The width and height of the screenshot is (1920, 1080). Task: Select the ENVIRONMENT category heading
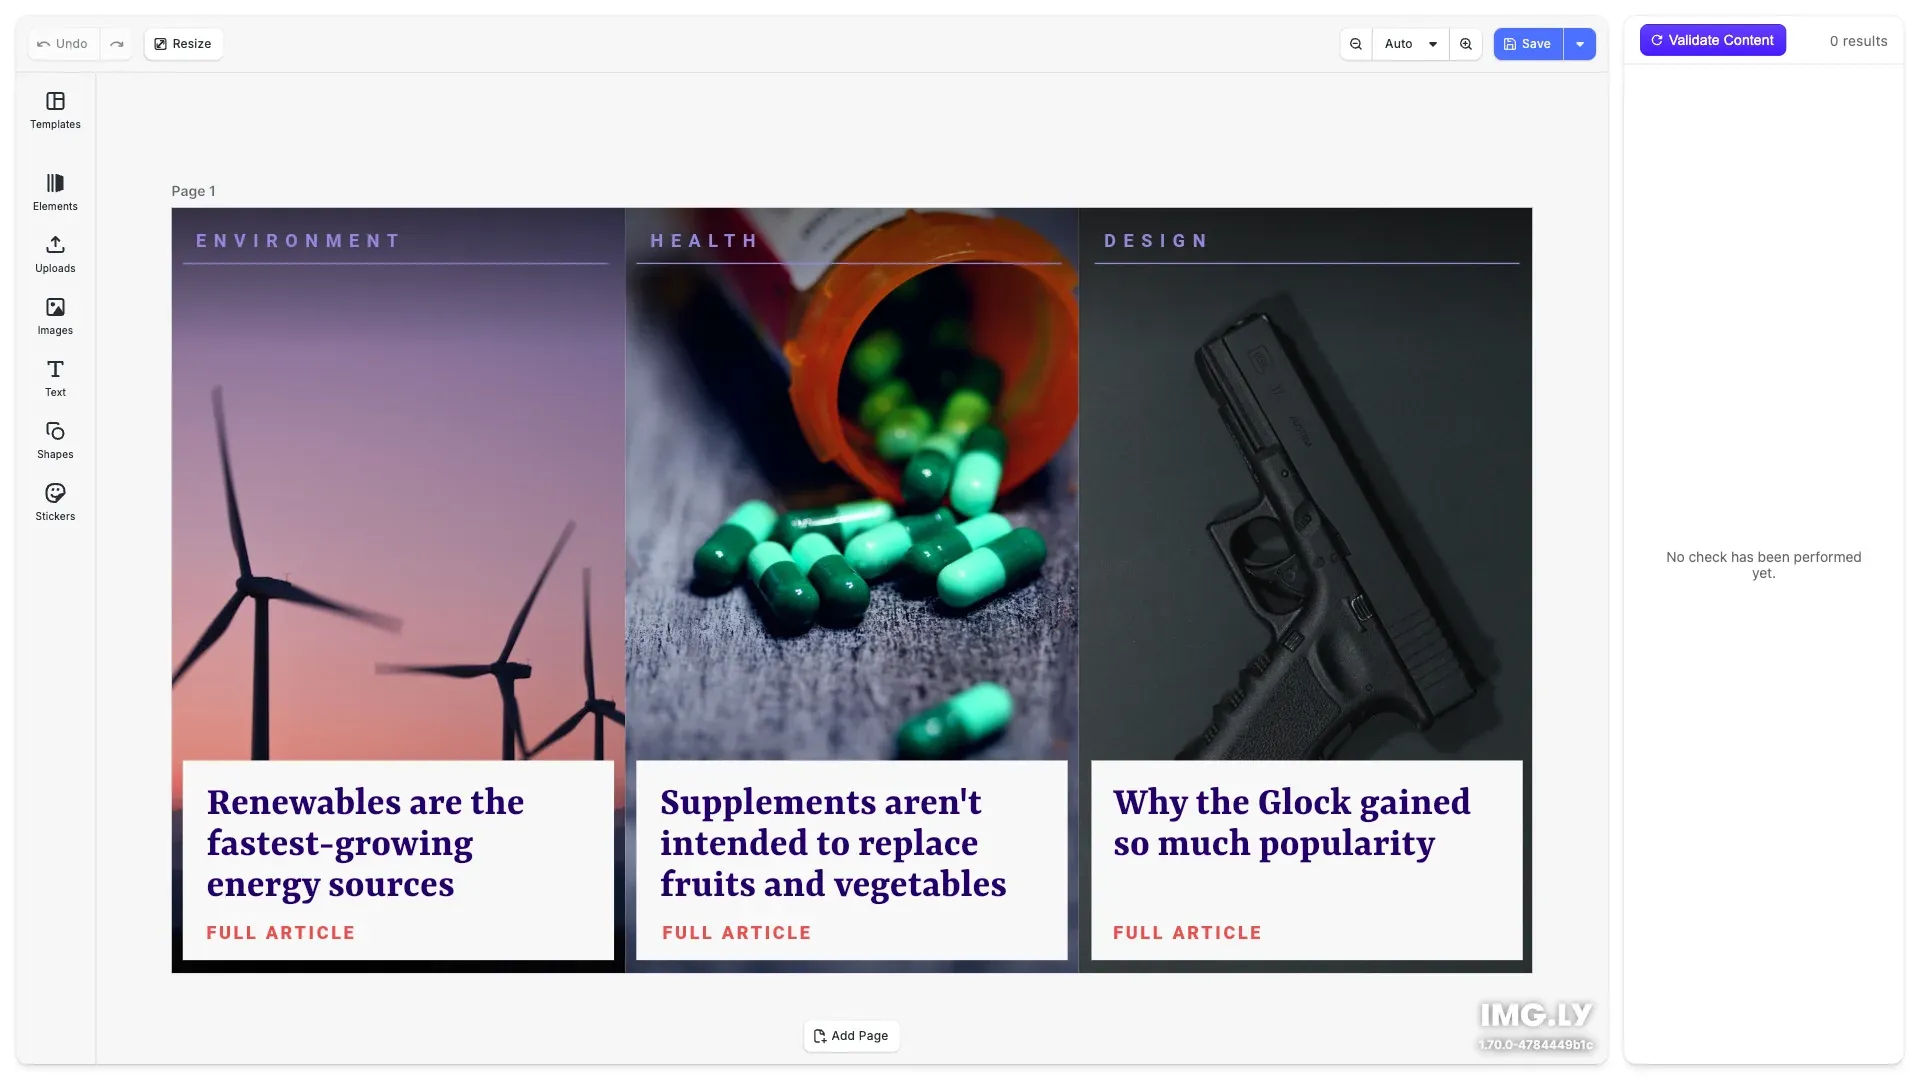(x=298, y=241)
